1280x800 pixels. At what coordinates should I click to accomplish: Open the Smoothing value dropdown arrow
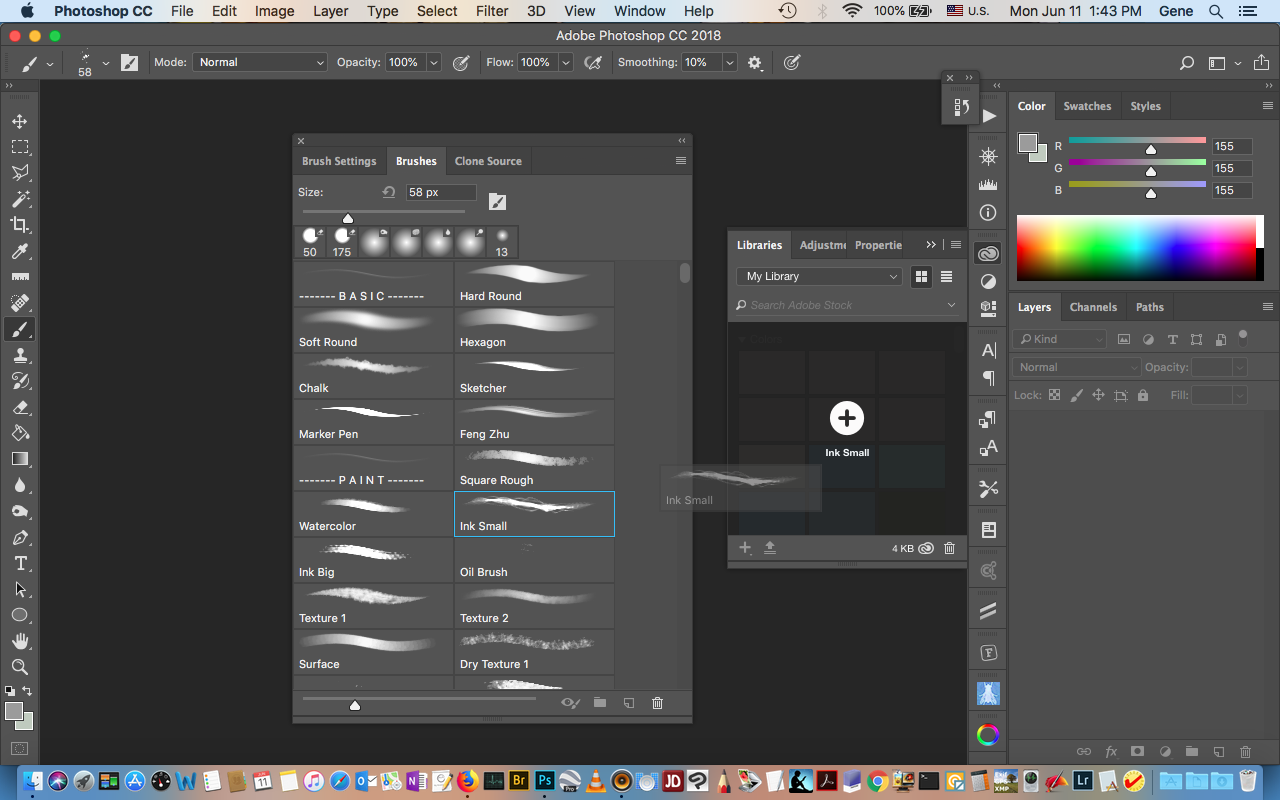(x=730, y=62)
